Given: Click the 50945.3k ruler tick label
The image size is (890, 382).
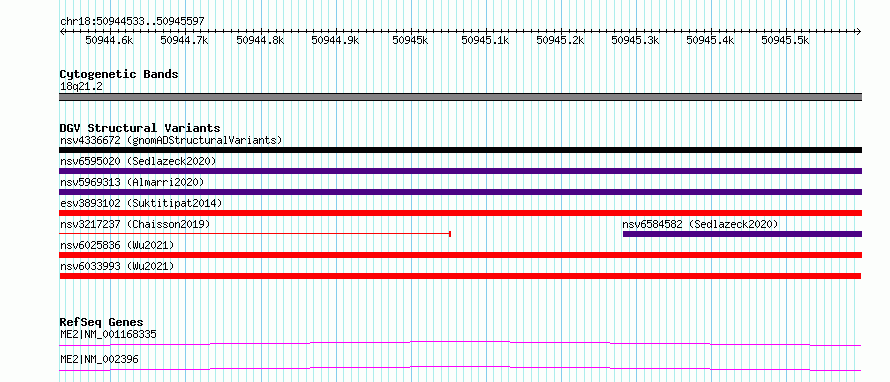Looking at the screenshot, I should (635, 40).
